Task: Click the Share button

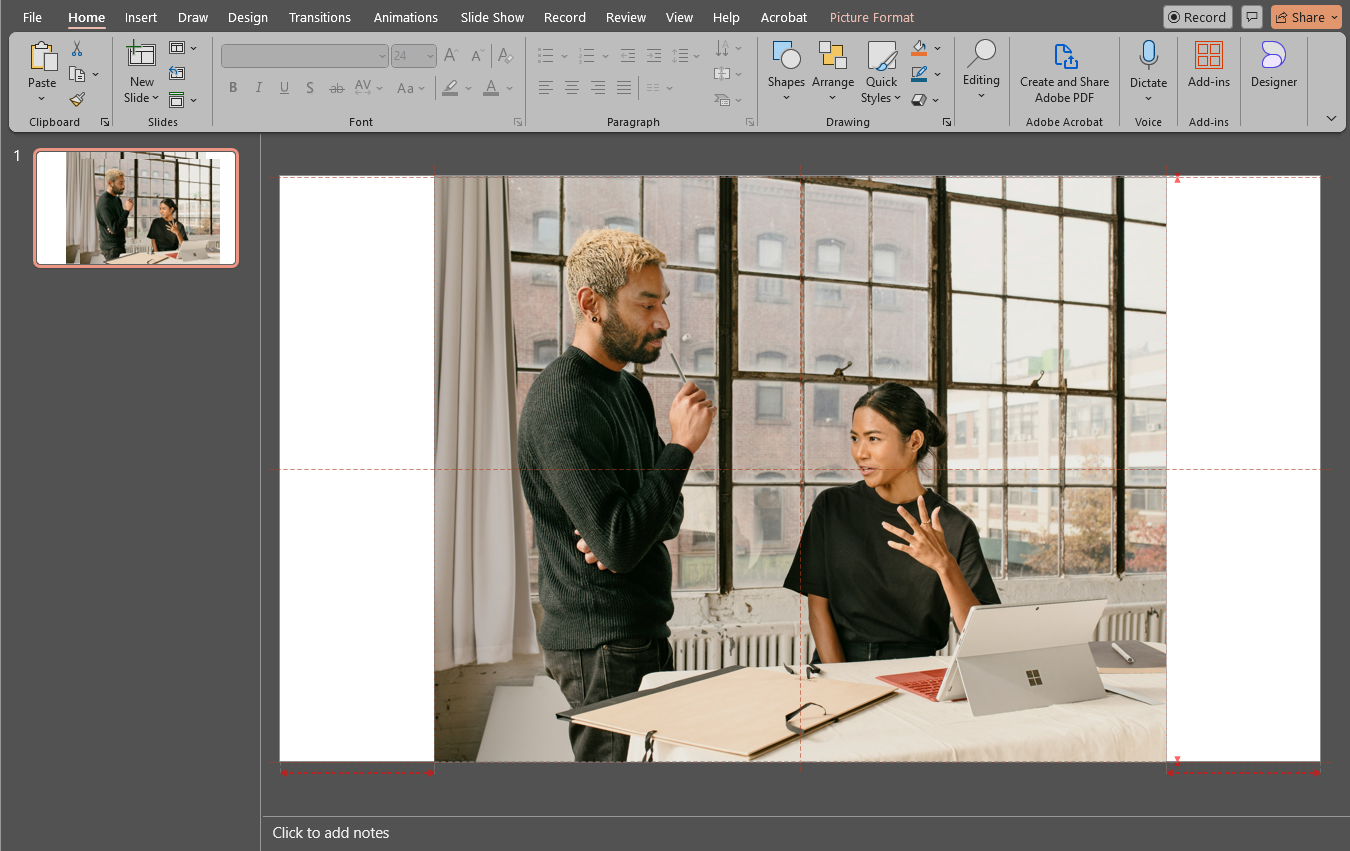Action: [1306, 17]
